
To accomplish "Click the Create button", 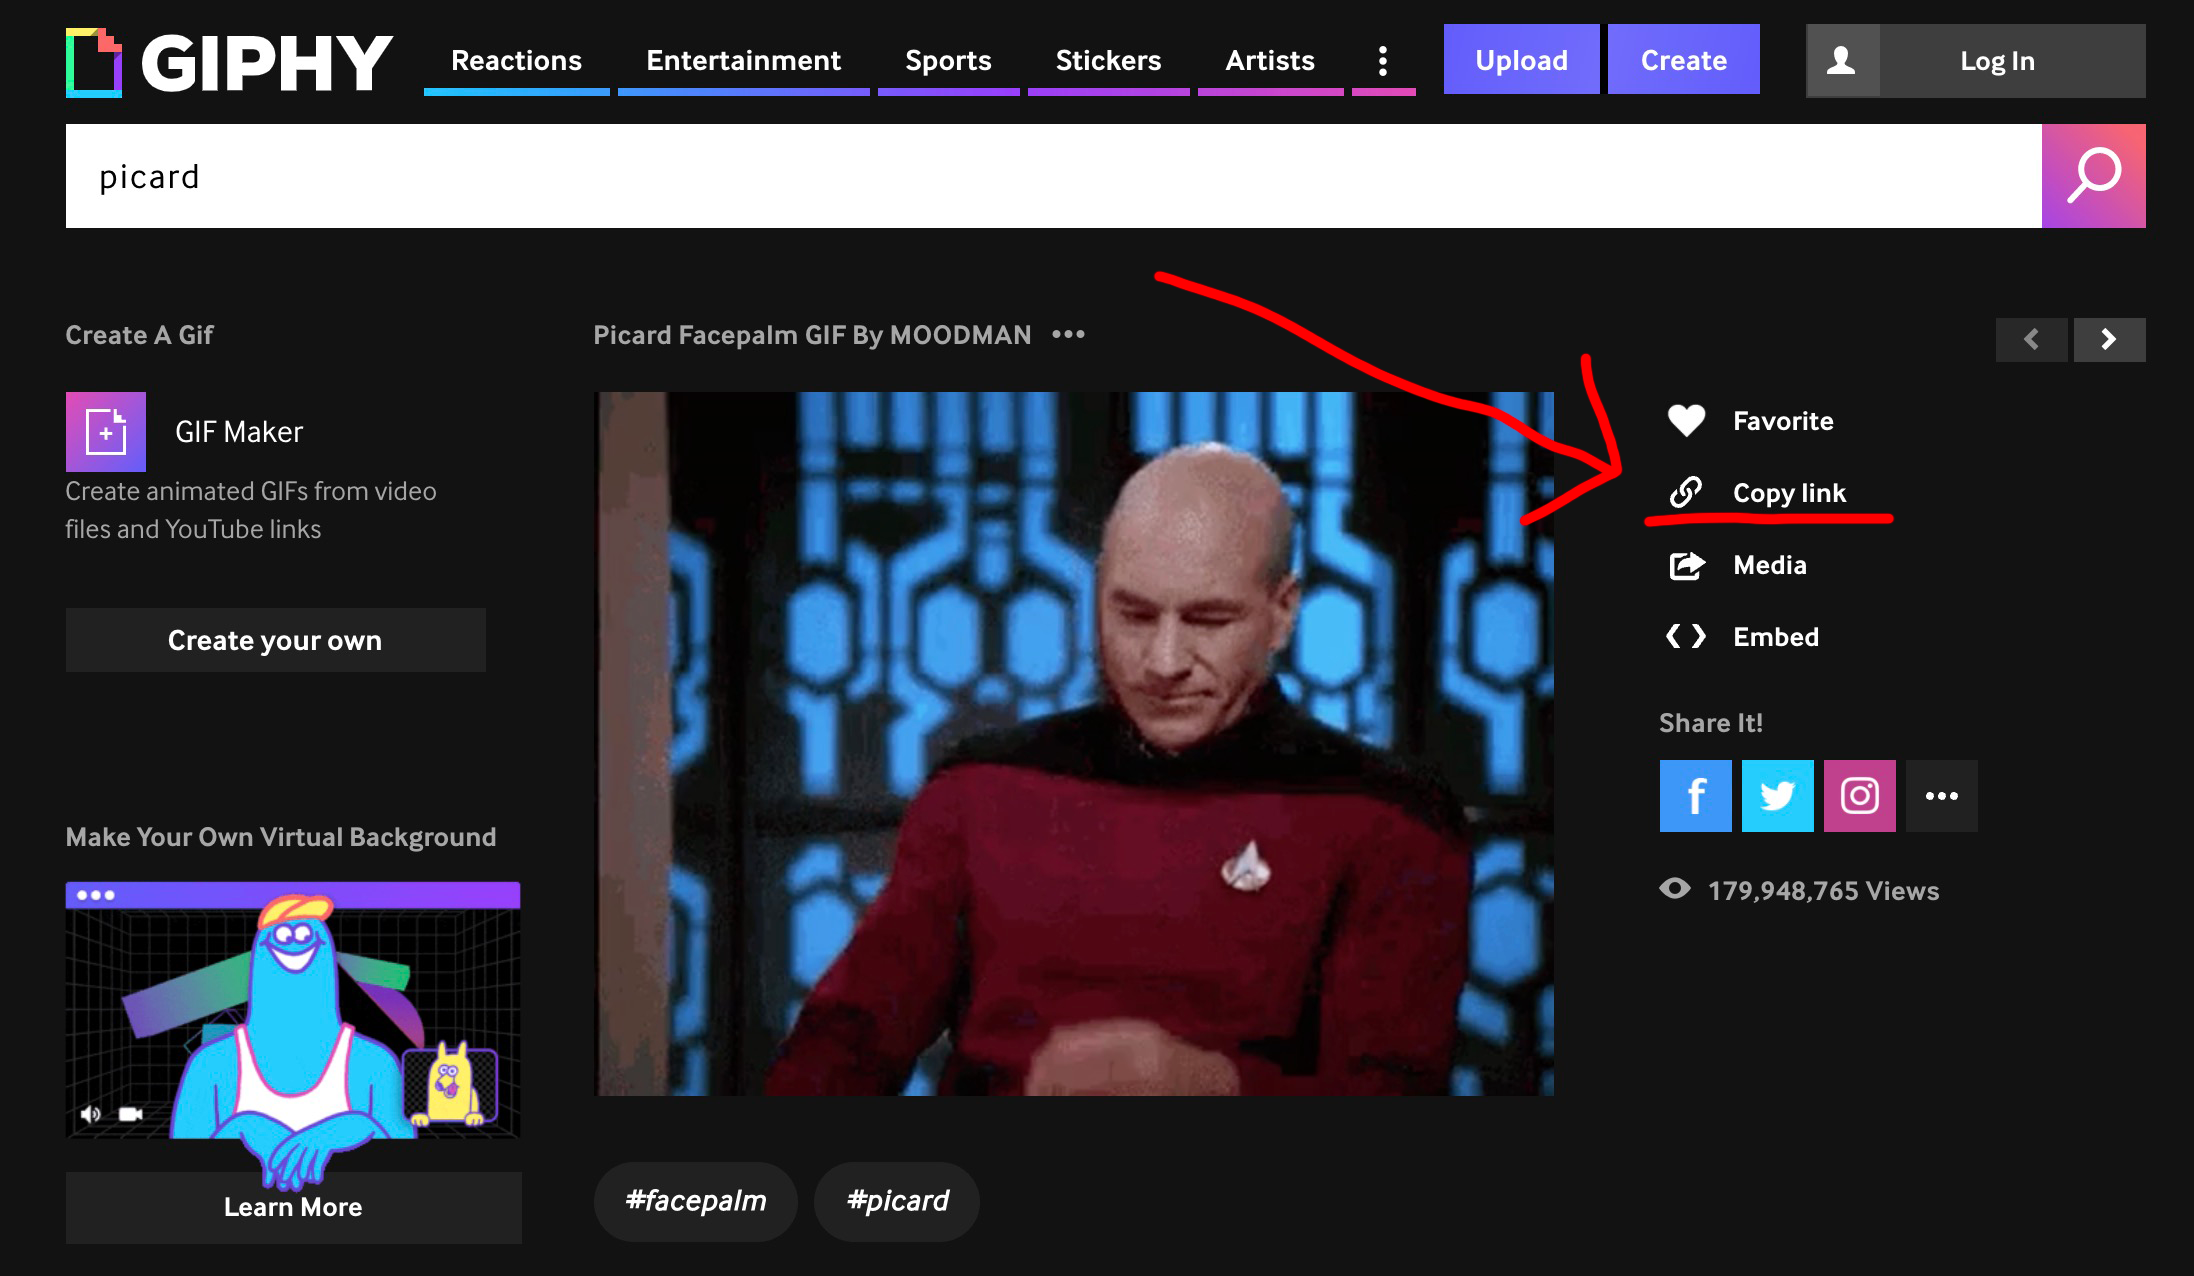I will click(x=1683, y=60).
